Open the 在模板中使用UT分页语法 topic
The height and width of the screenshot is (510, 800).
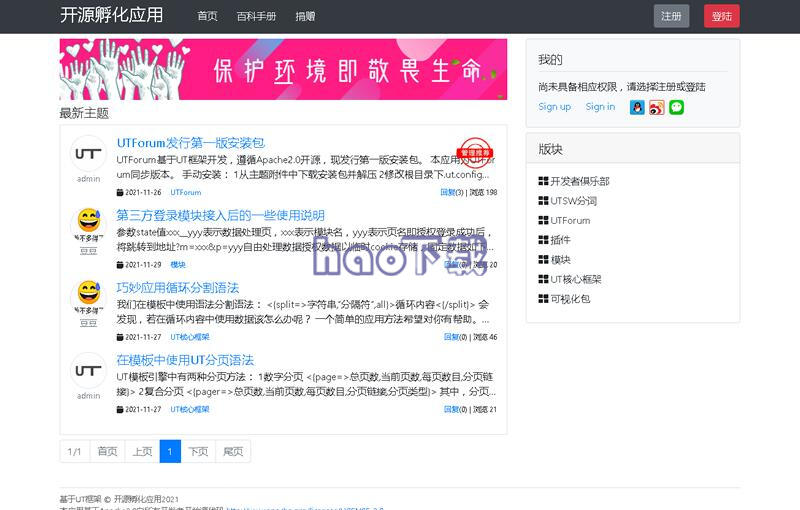[x=185, y=360]
